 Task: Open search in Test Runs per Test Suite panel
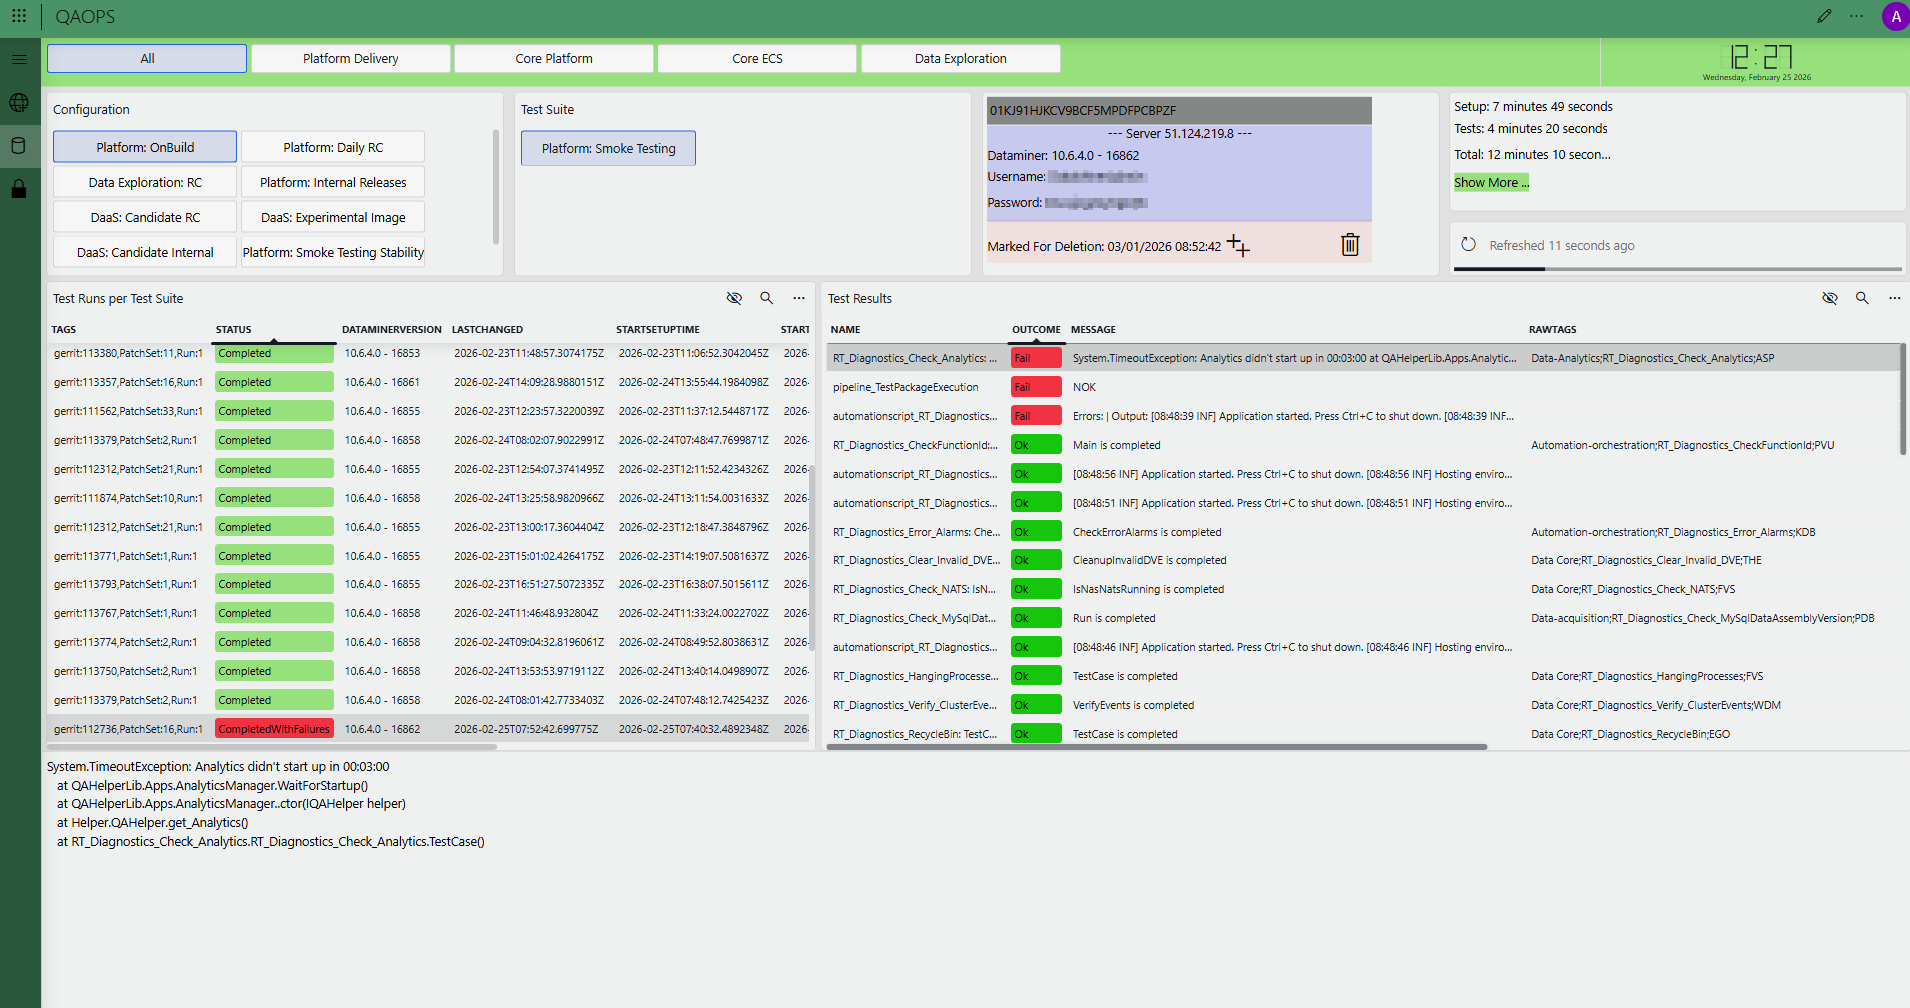tap(766, 297)
